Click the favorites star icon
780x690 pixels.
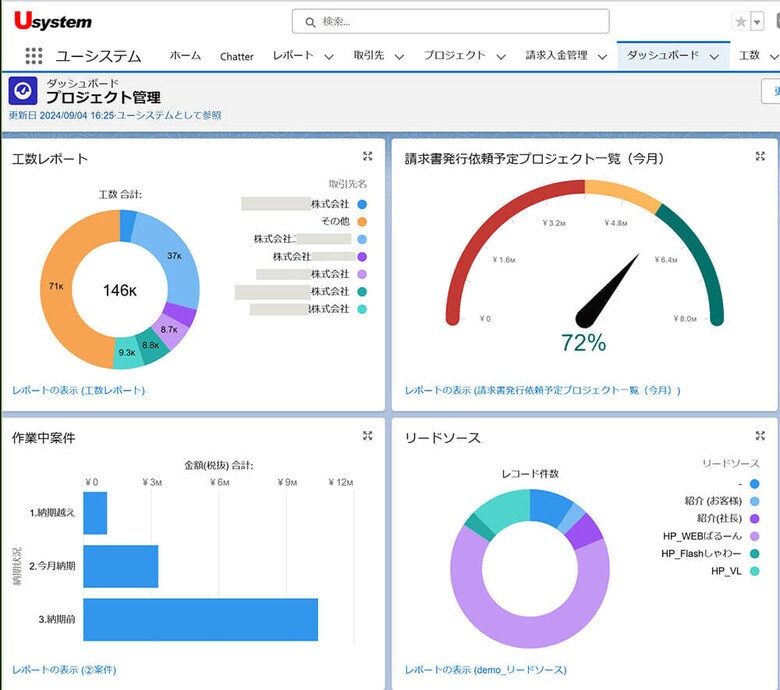click(741, 21)
